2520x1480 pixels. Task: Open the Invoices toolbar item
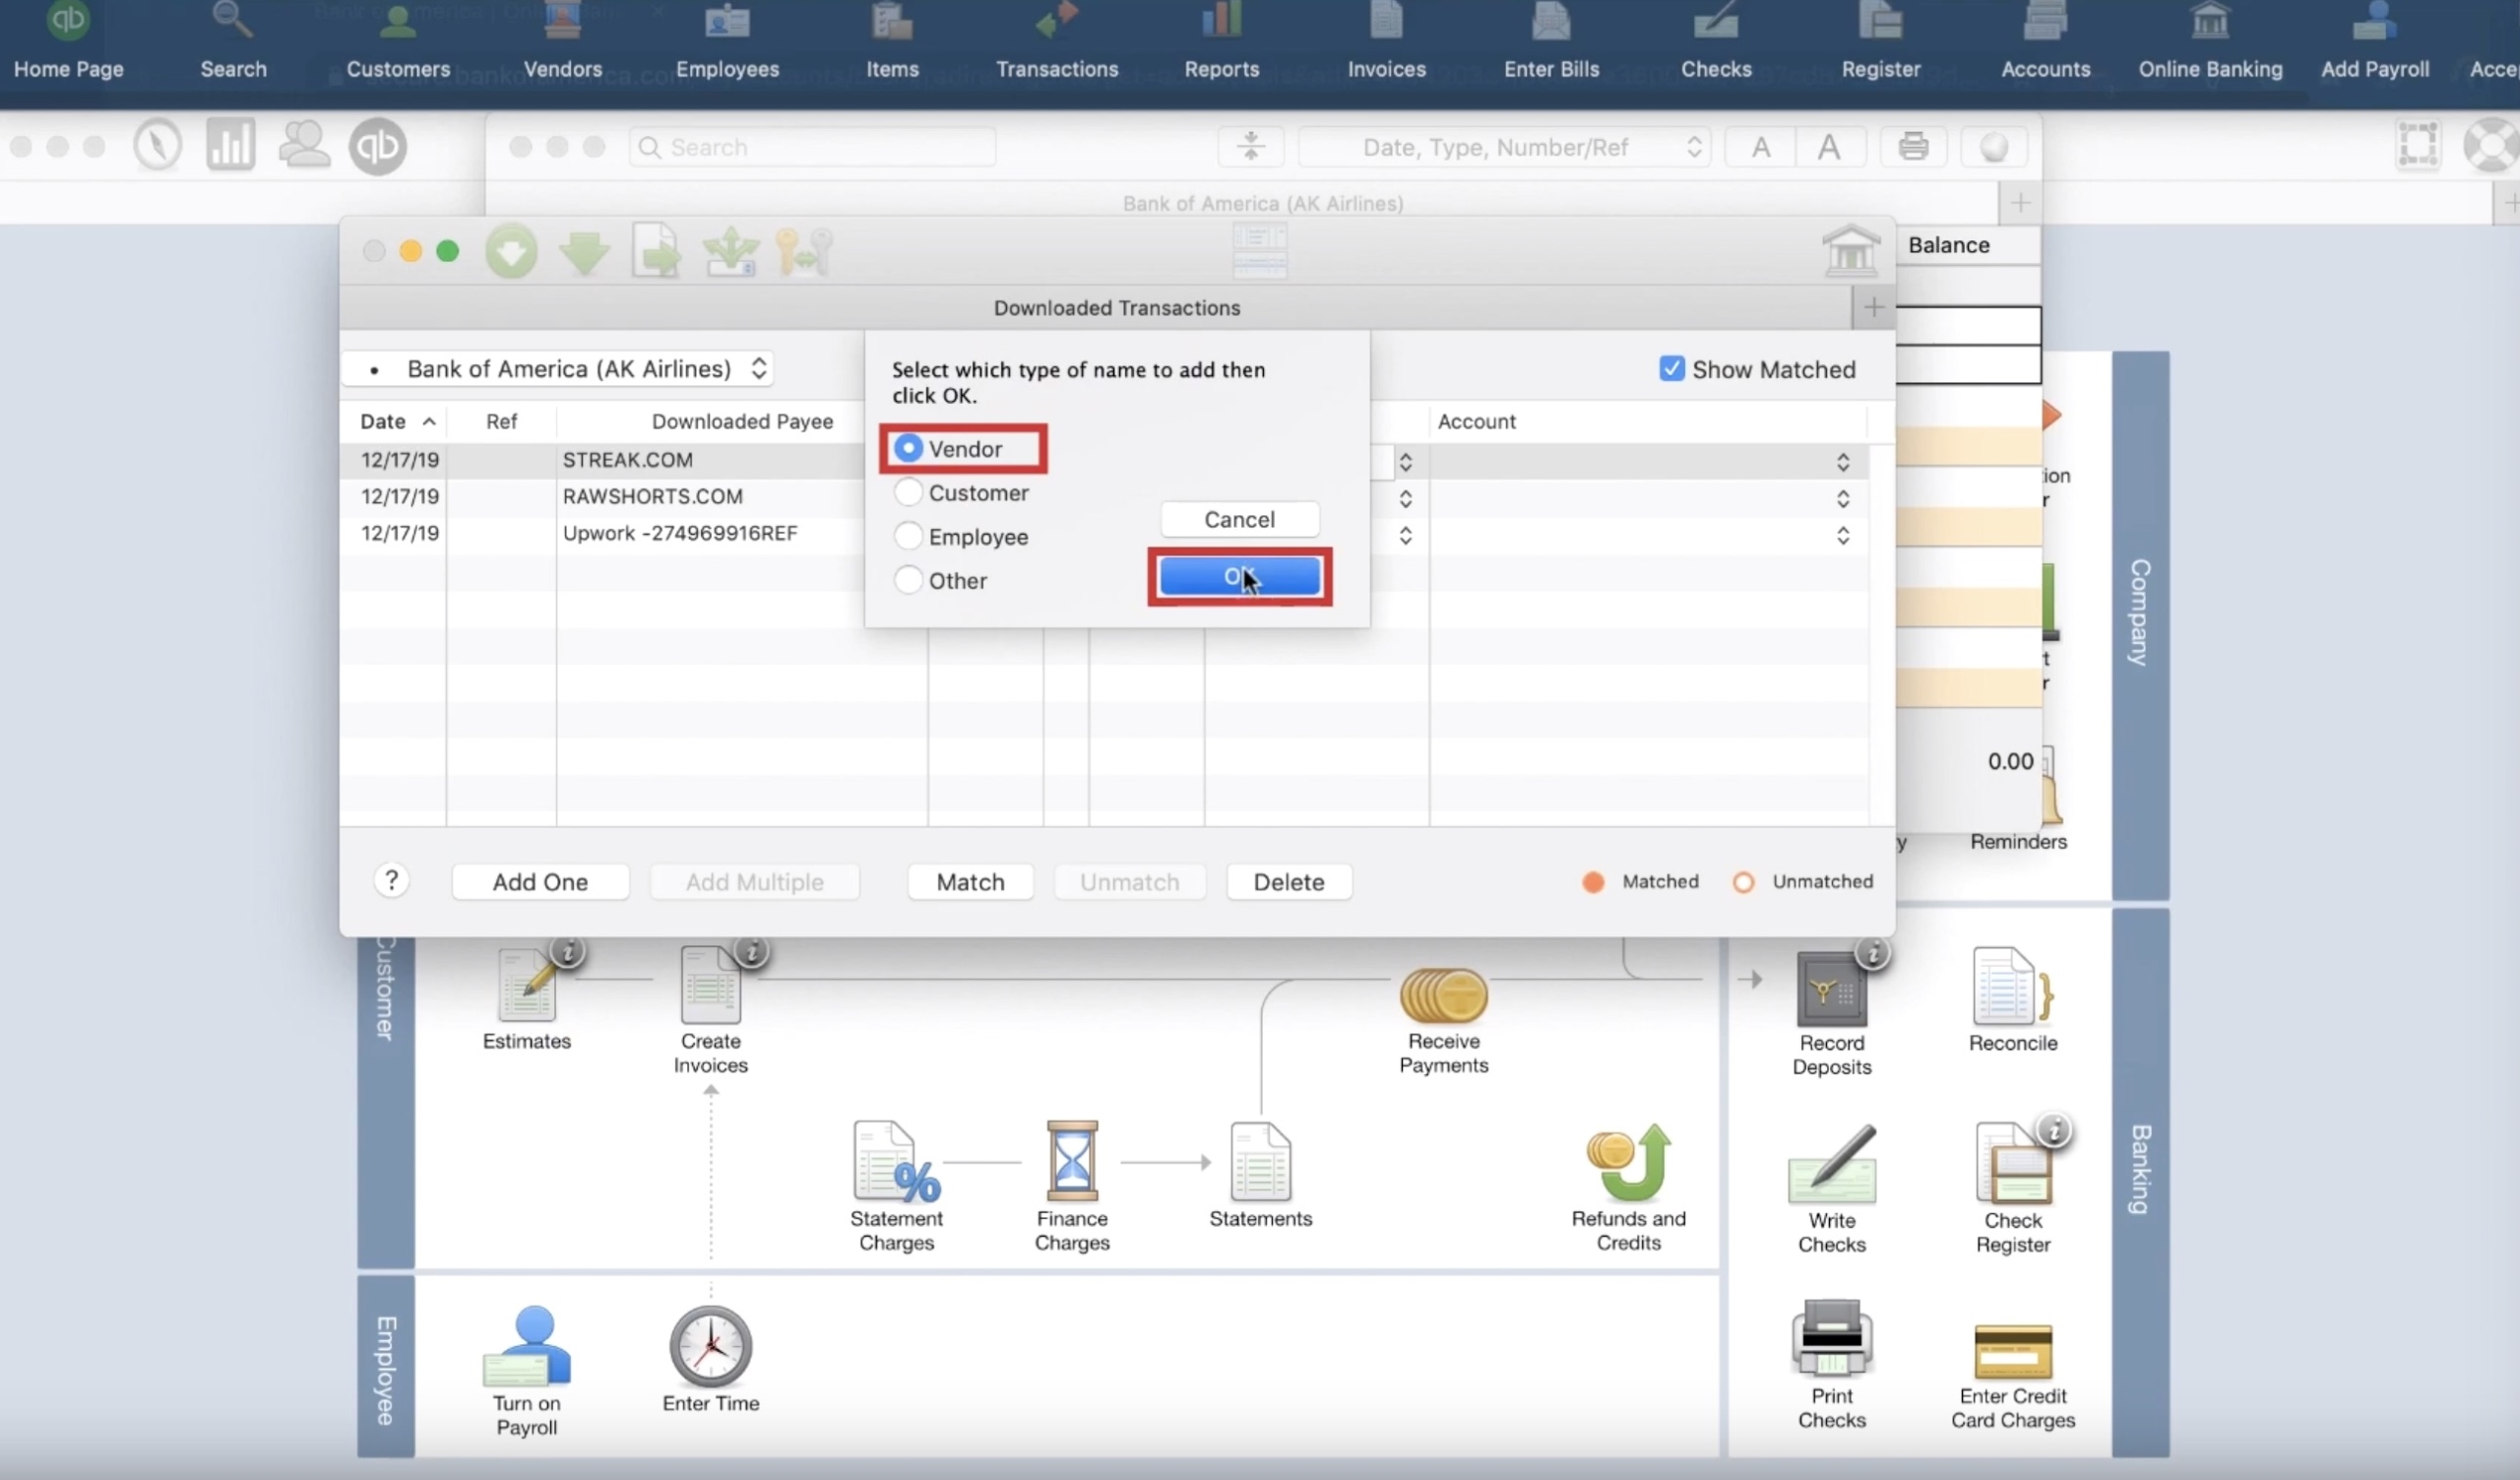[x=1386, y=42]
